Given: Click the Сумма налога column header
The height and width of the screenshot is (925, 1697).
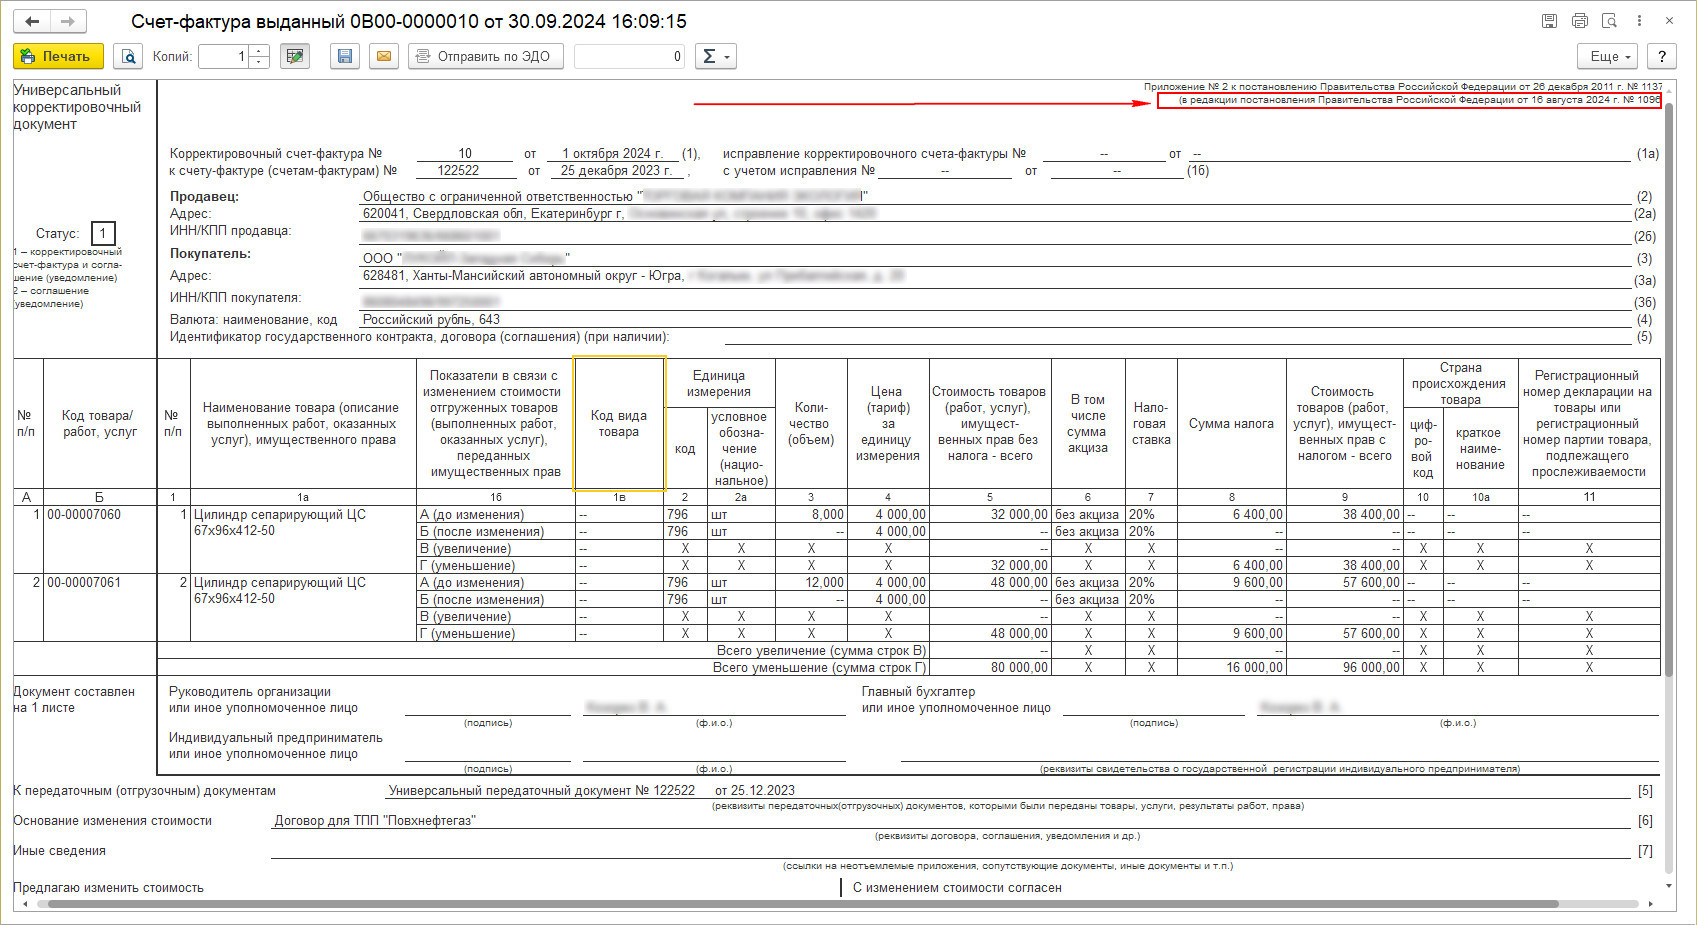Looking at the screenshot, I should [1232, 424].
